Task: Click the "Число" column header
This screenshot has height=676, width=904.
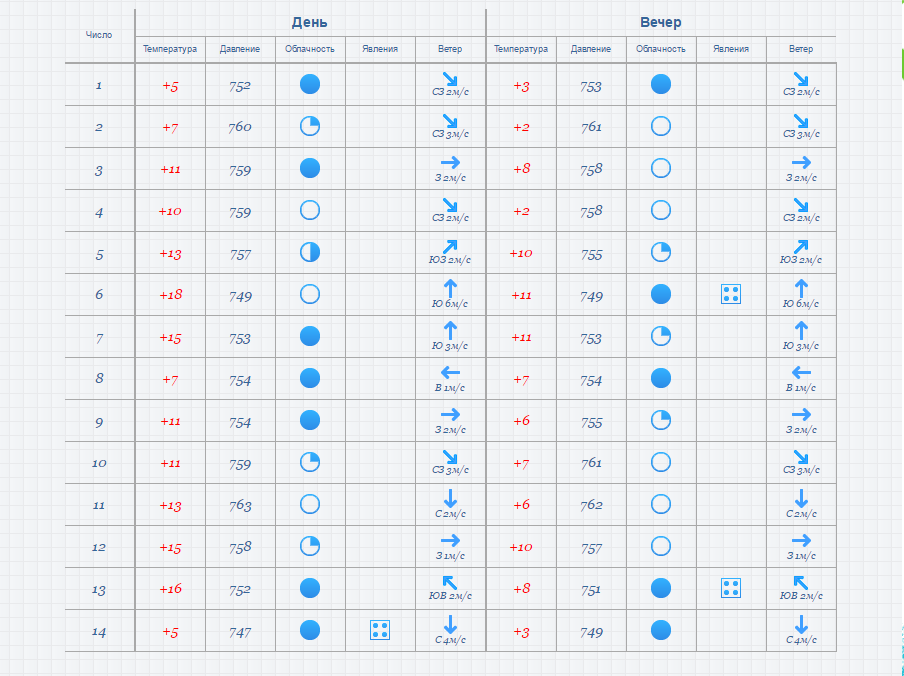Action: click(99, 34)
